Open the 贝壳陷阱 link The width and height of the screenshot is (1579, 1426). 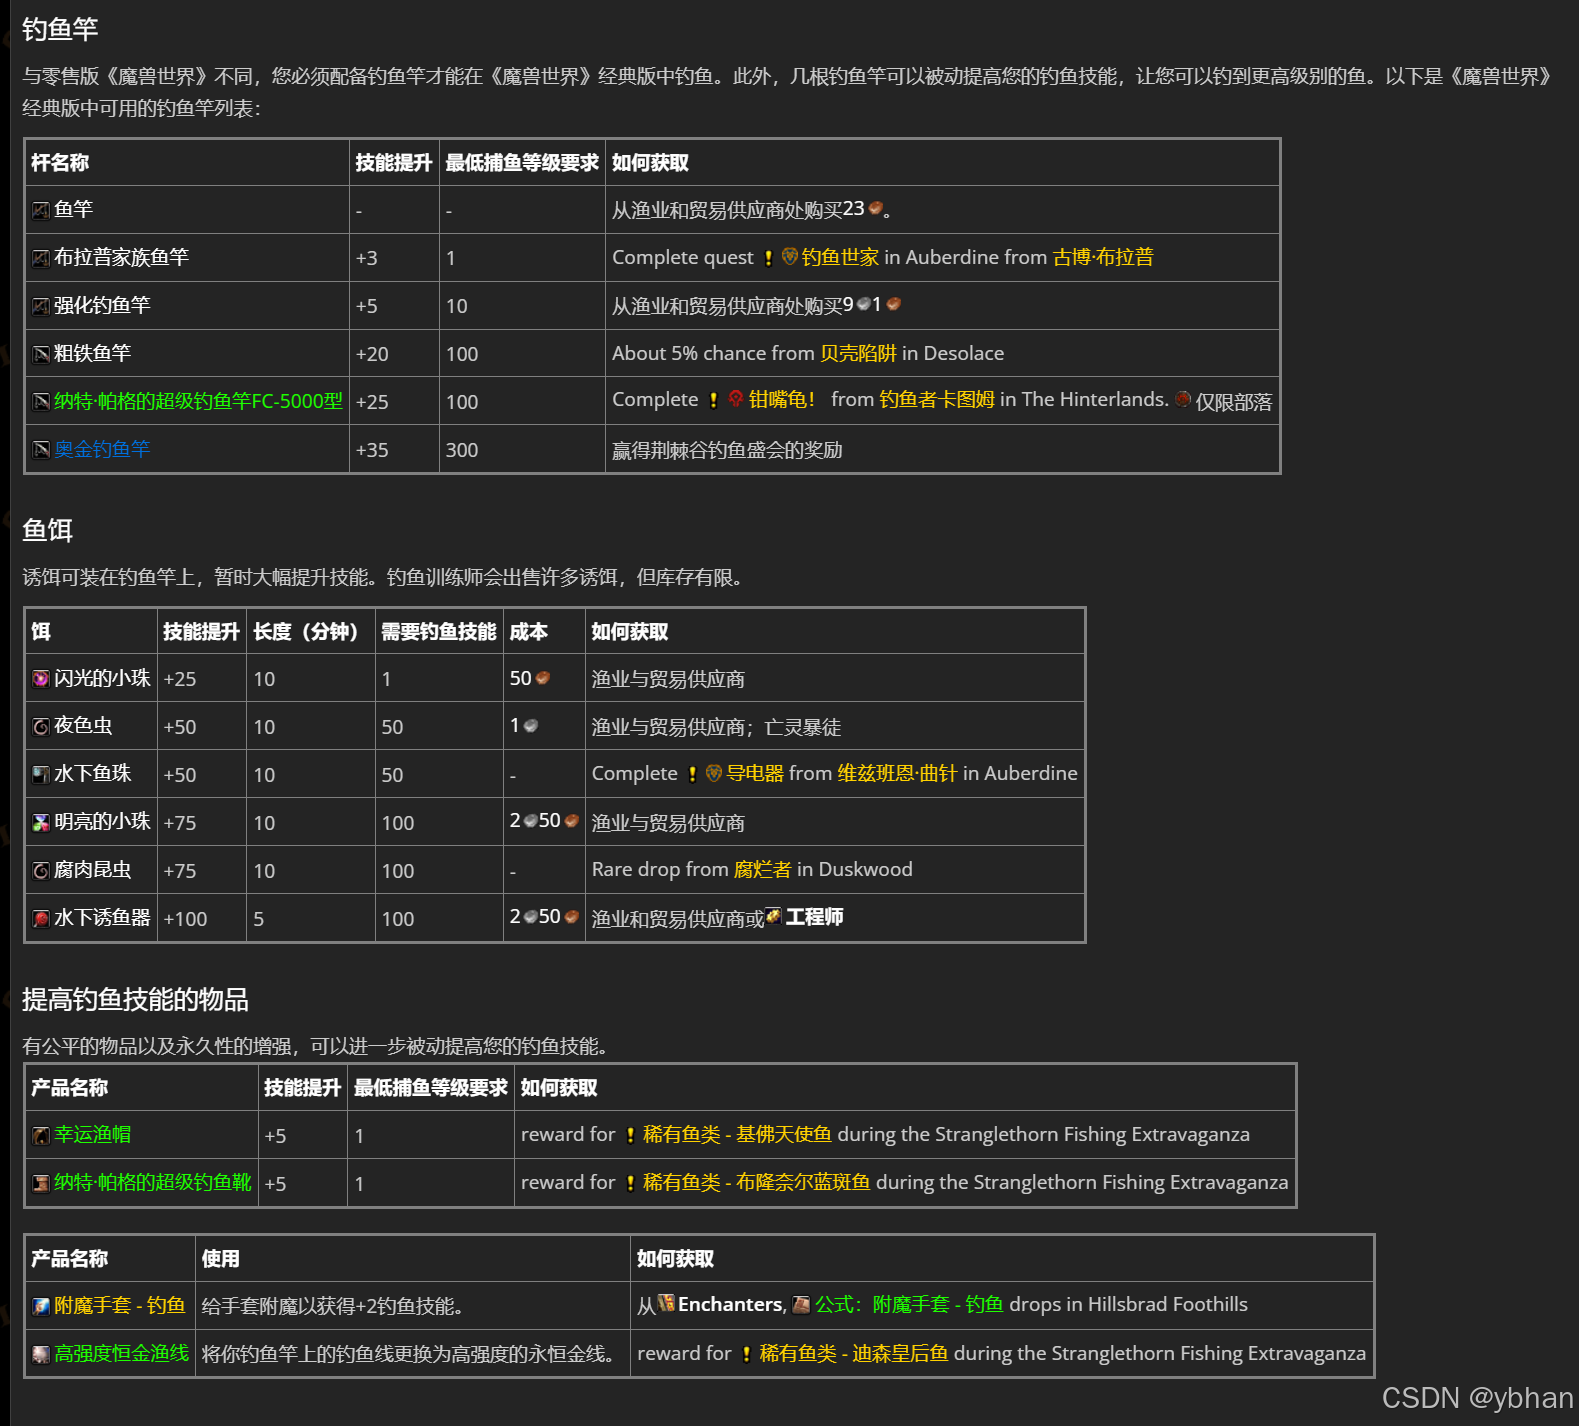point(858,353)
